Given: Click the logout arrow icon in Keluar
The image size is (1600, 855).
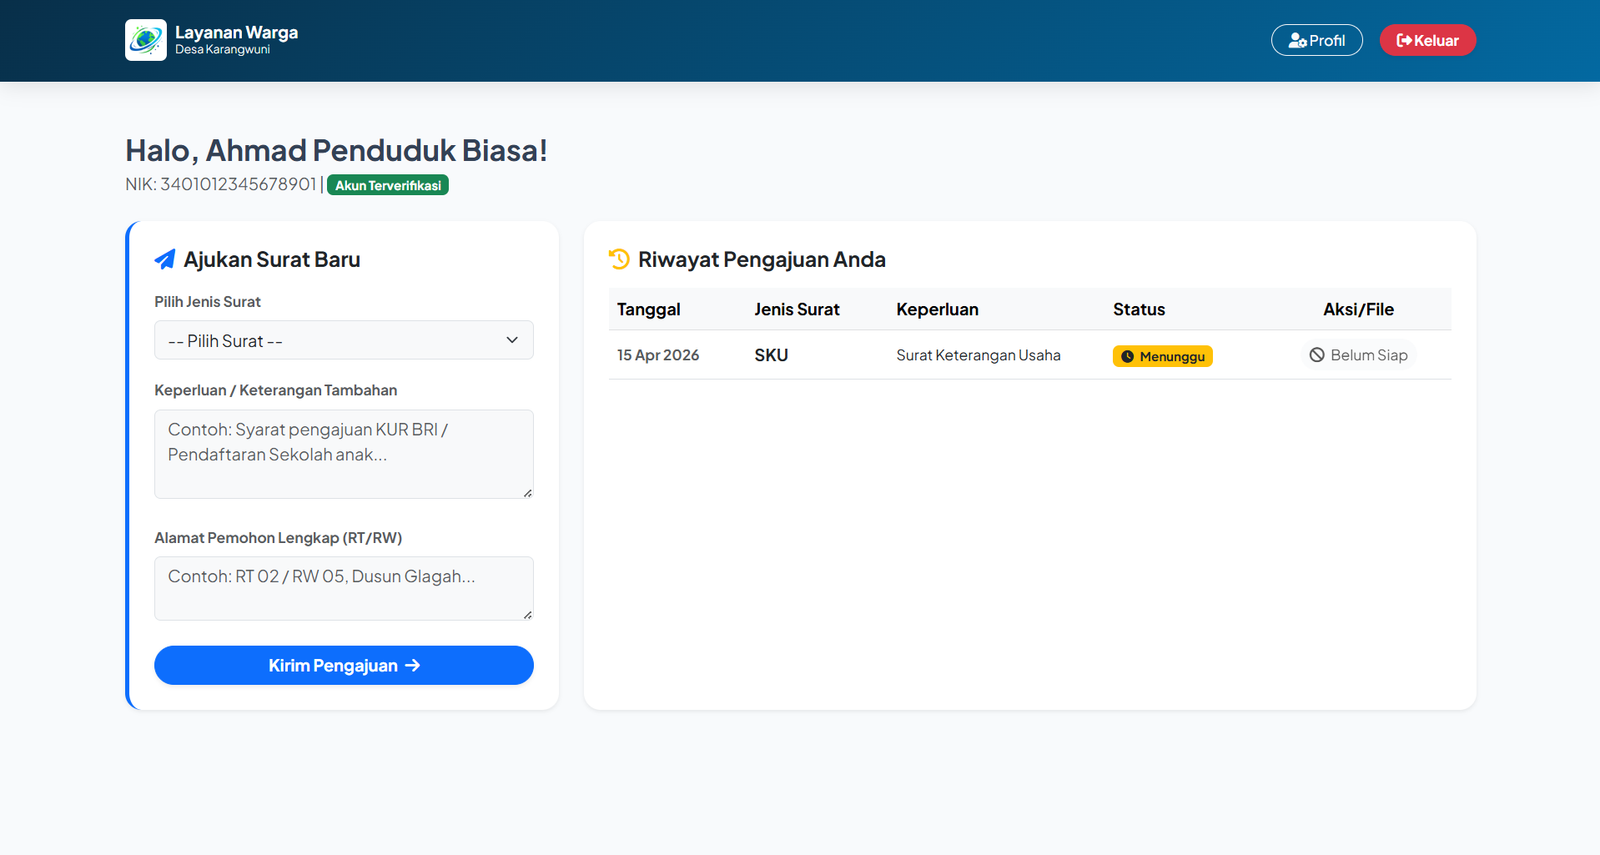Looking at the screenshot, I should [1404, 41].
